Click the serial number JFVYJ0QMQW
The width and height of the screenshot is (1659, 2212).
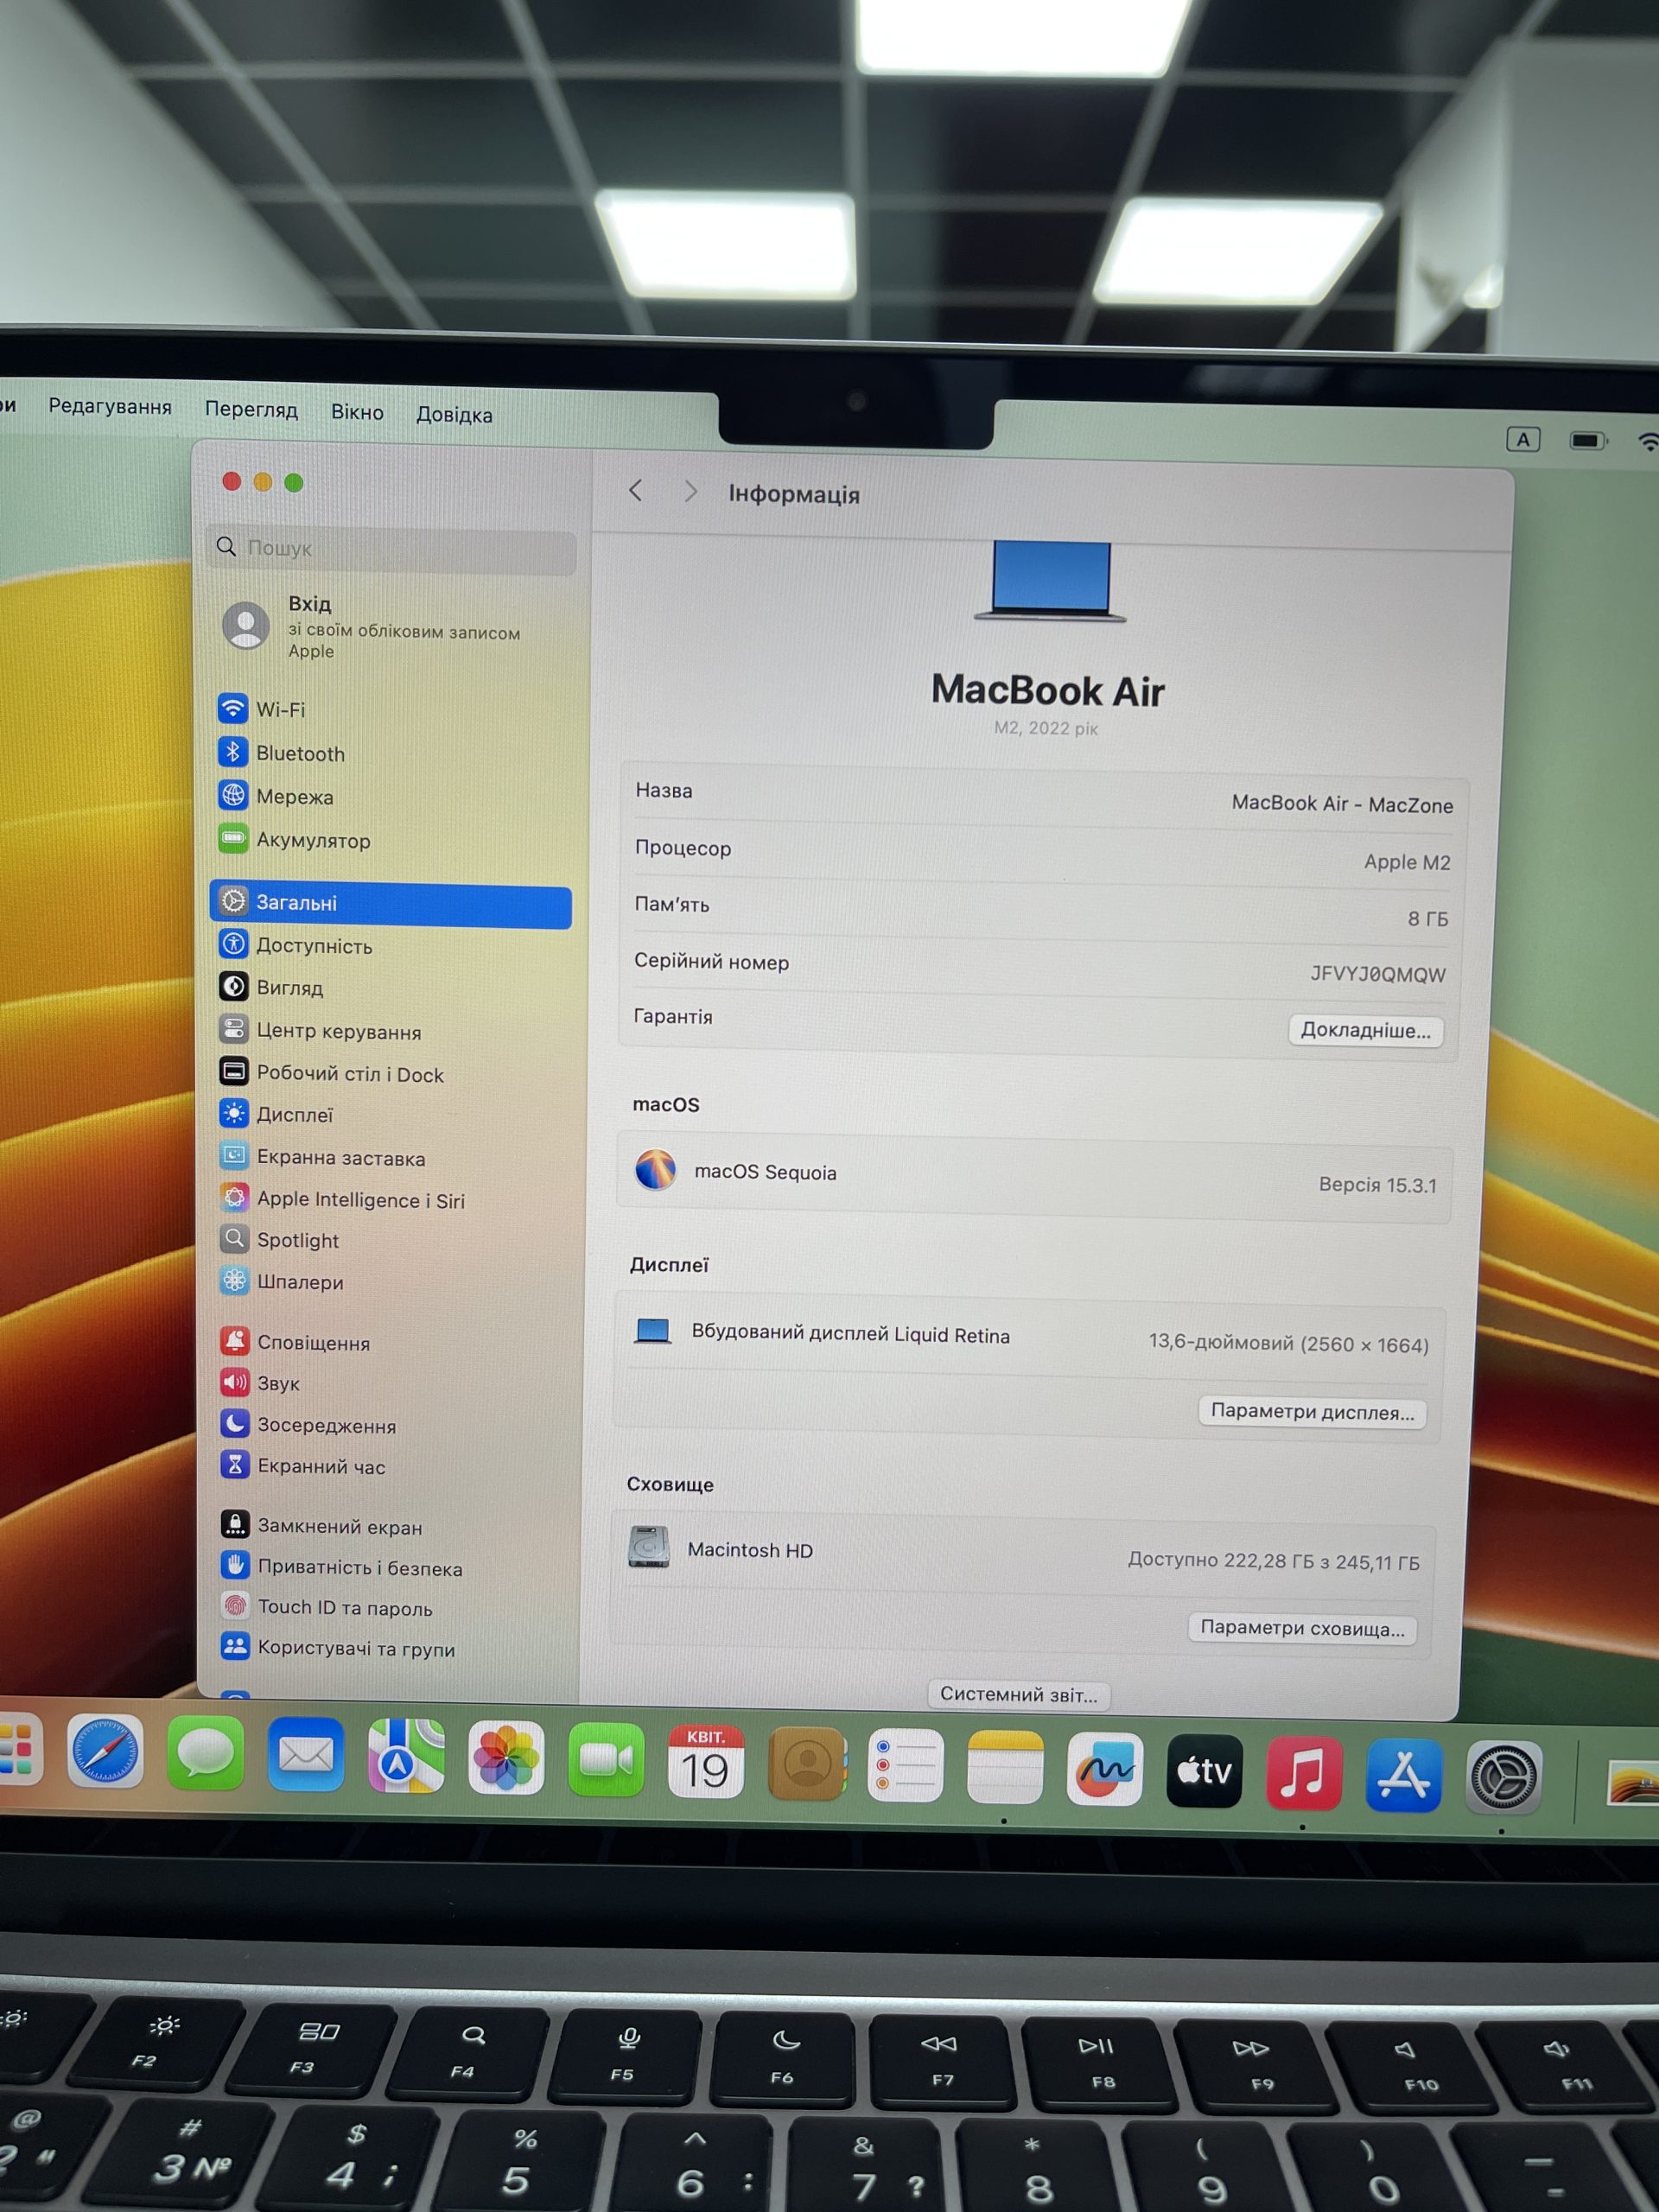pos(1378,974)
